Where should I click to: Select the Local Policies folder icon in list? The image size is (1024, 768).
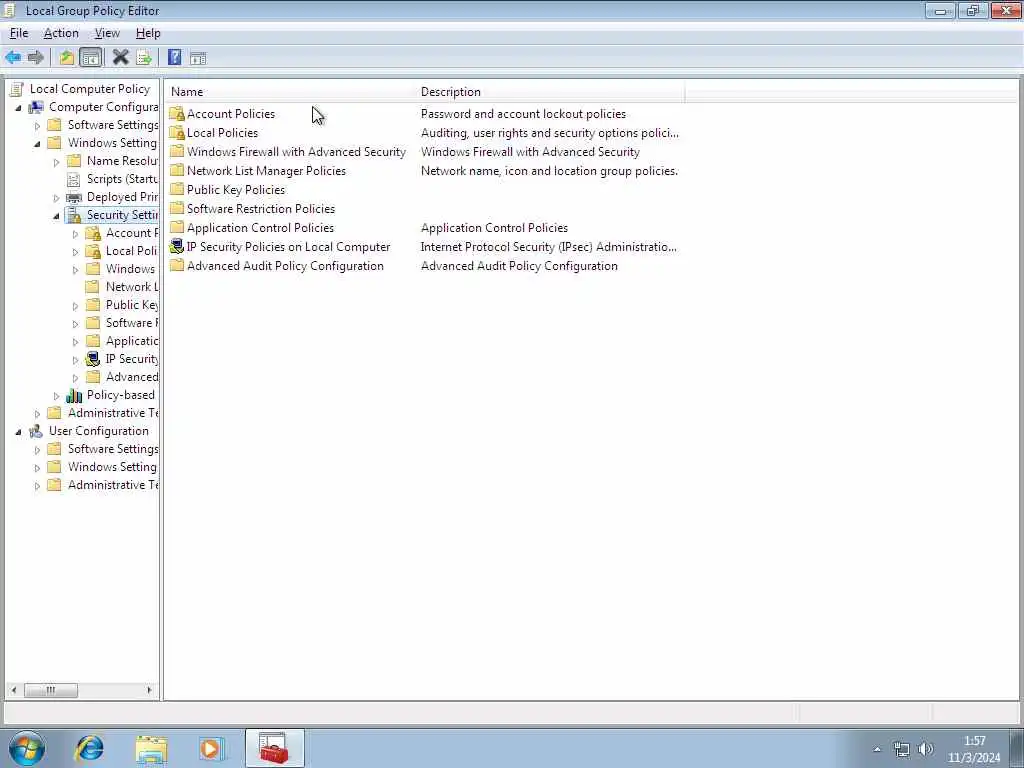[177, 133]
